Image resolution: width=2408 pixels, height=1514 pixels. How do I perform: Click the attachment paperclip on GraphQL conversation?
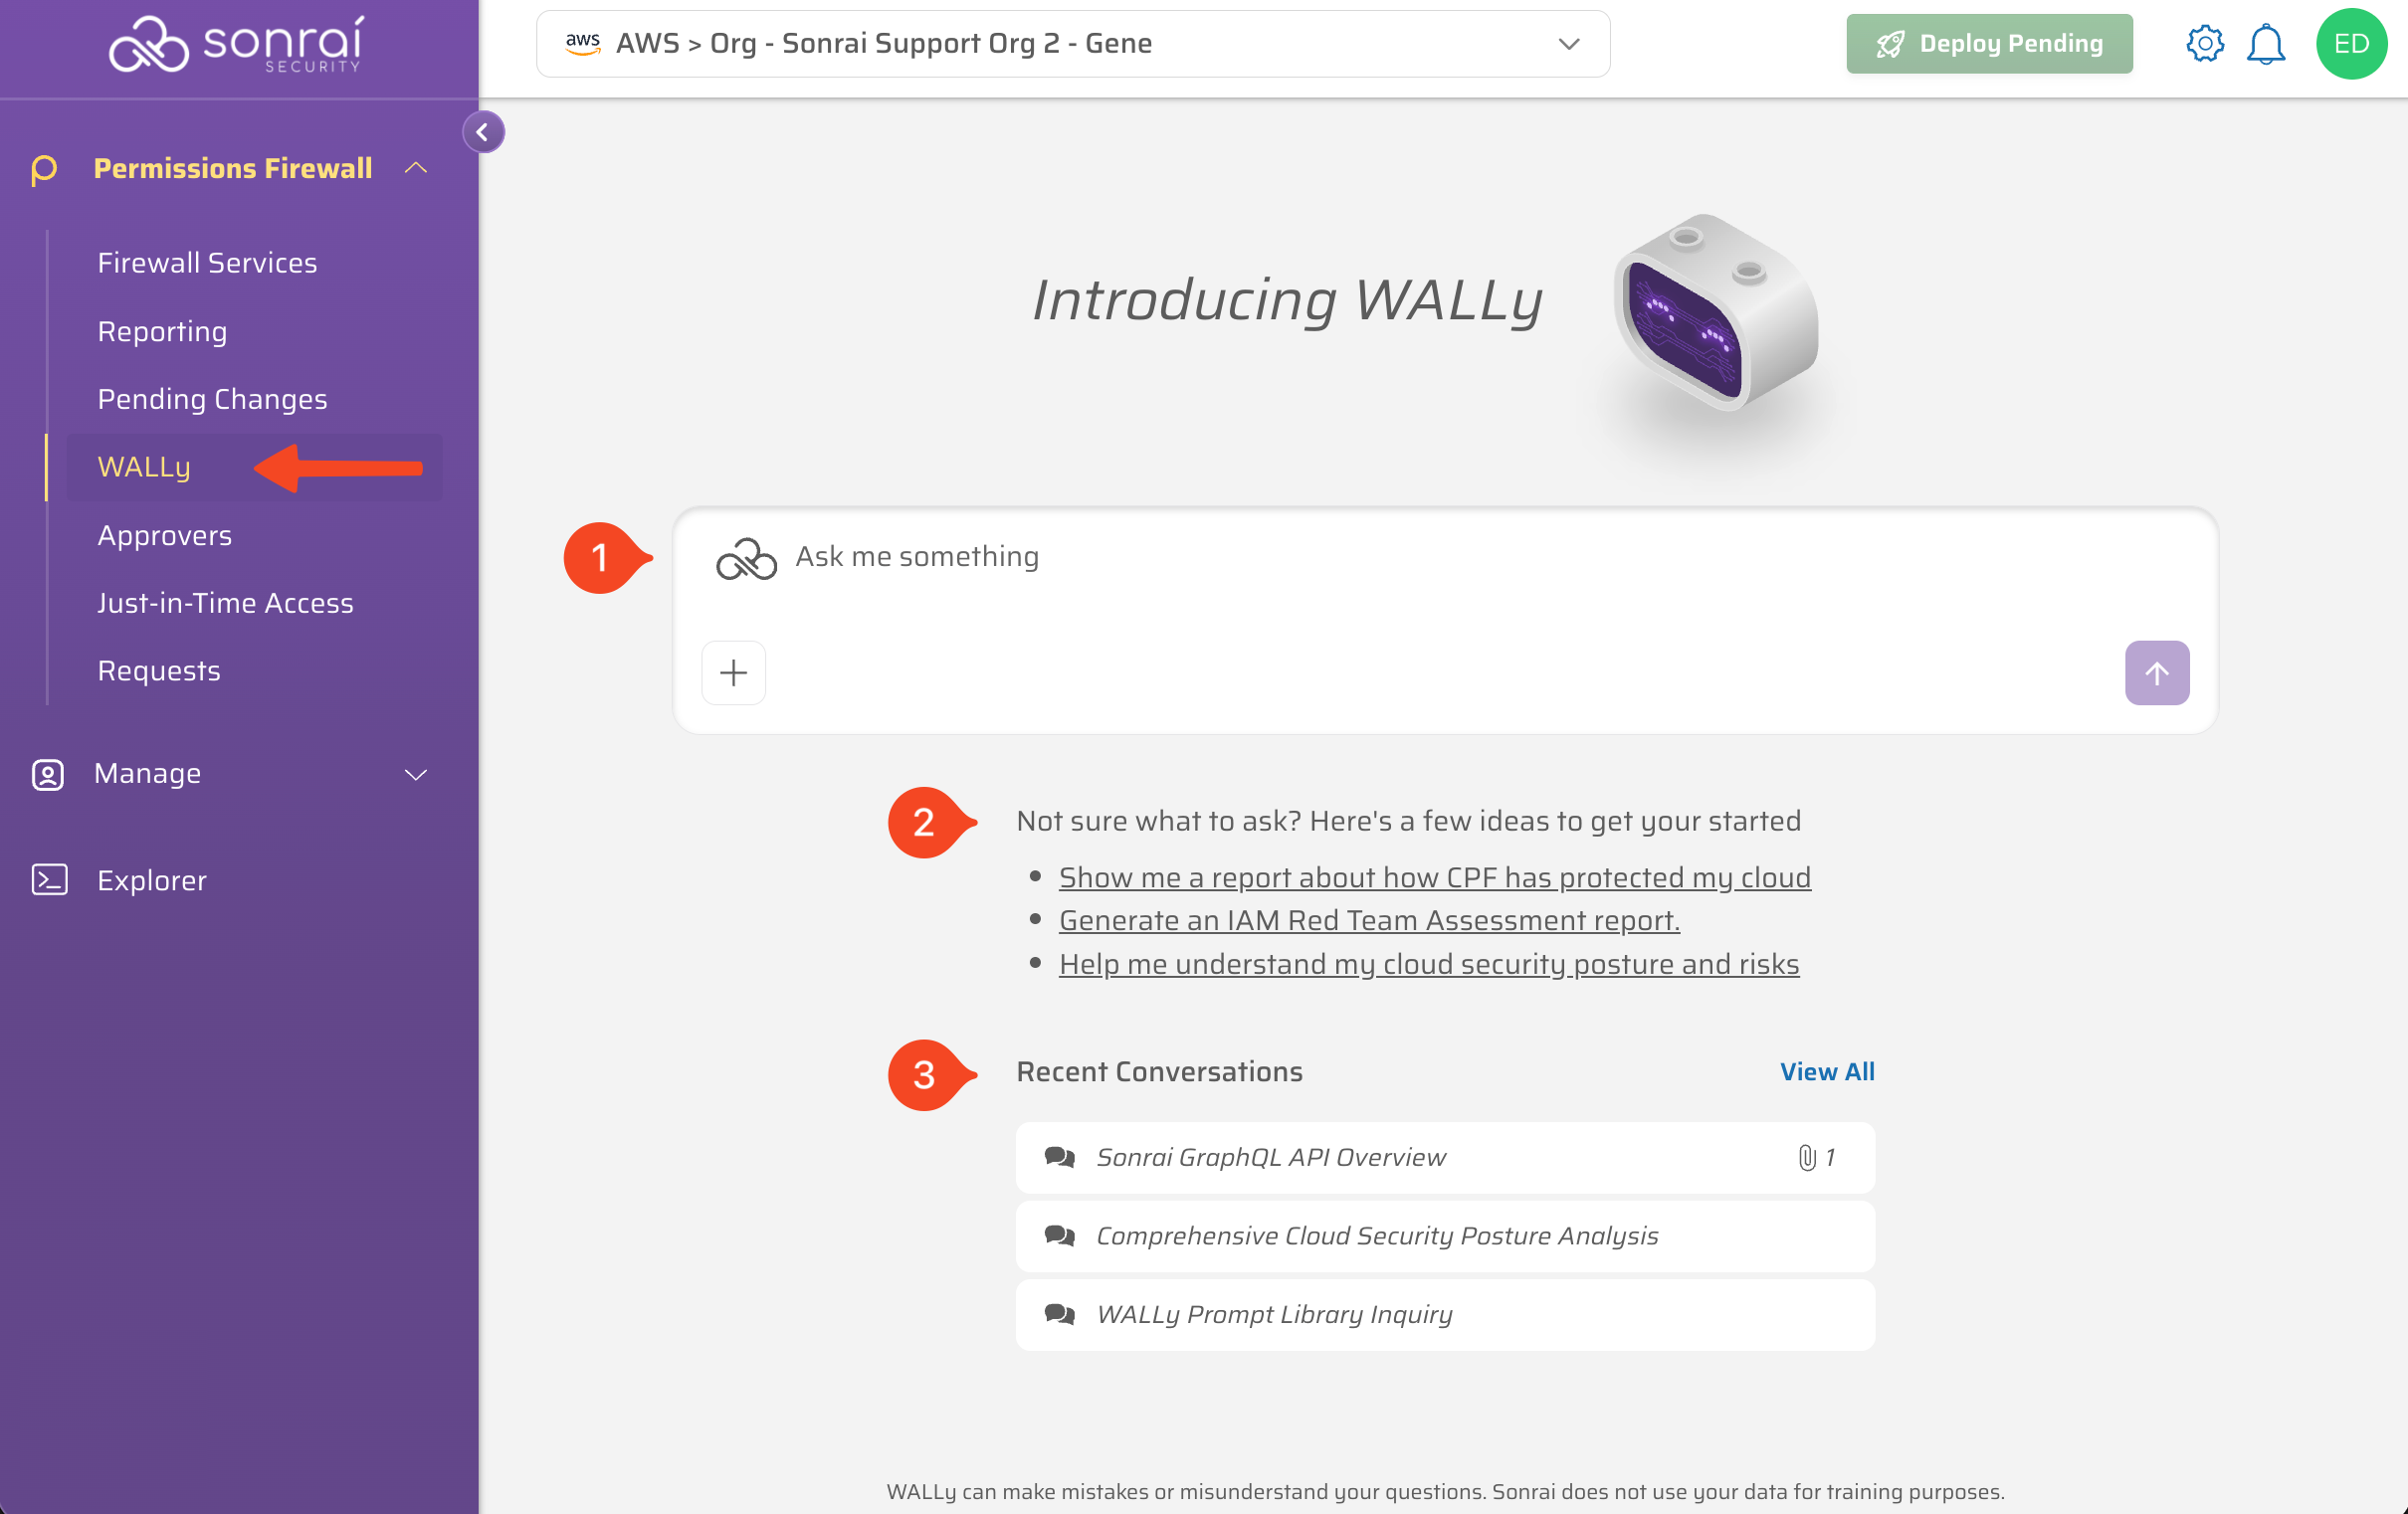(x=1807, y=1157)
